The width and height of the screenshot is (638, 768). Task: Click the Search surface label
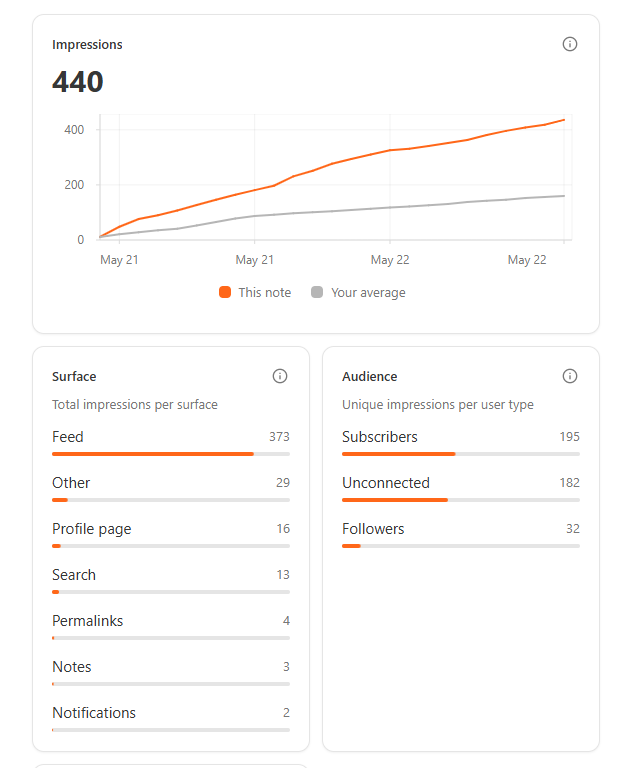pos(74,575)
